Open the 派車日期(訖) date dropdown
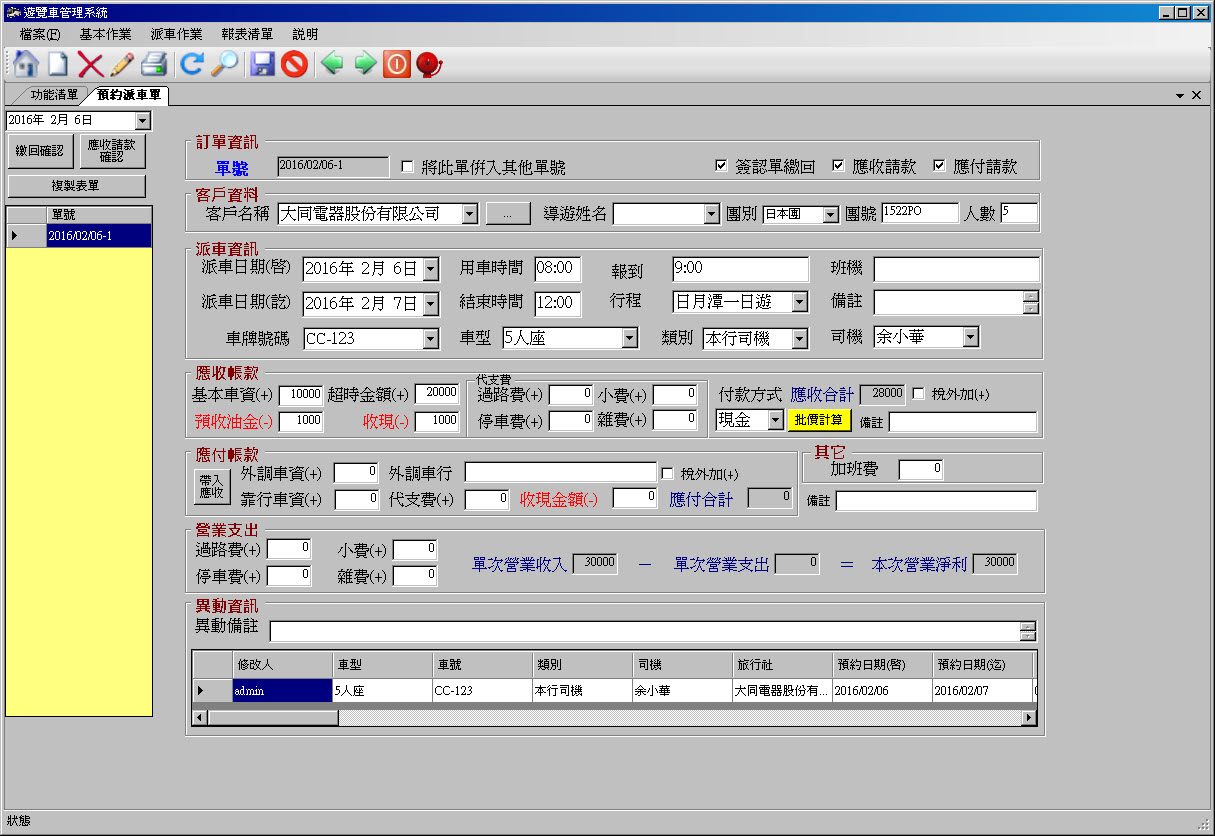The image size is (1215, 836). [431, 304]
